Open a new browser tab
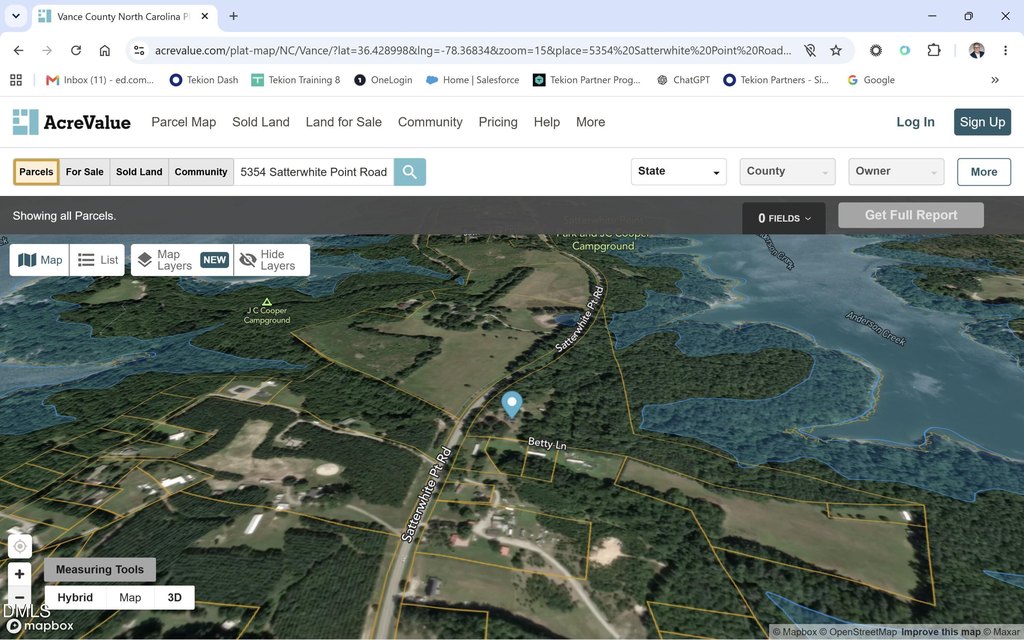Viewport: 1024px width, 640px height. (x=233, y=16)
